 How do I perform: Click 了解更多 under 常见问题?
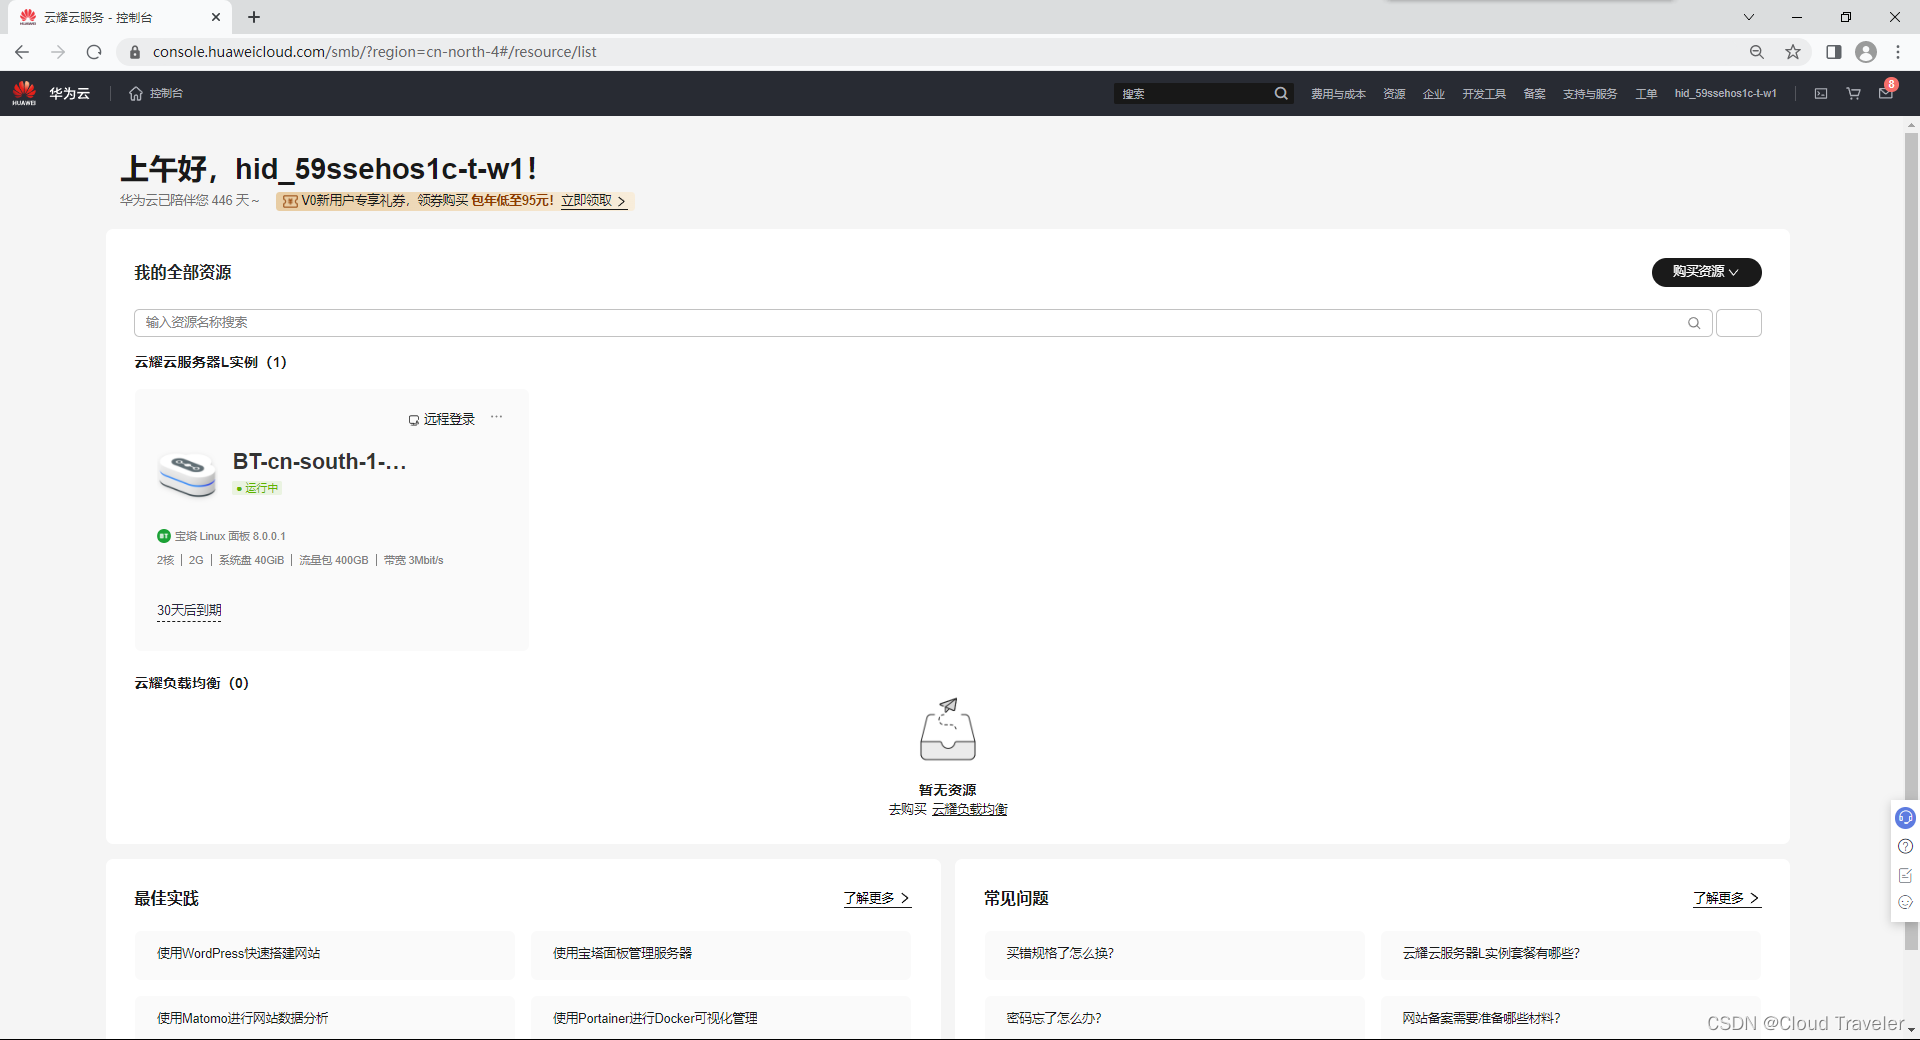[1727, 898]
